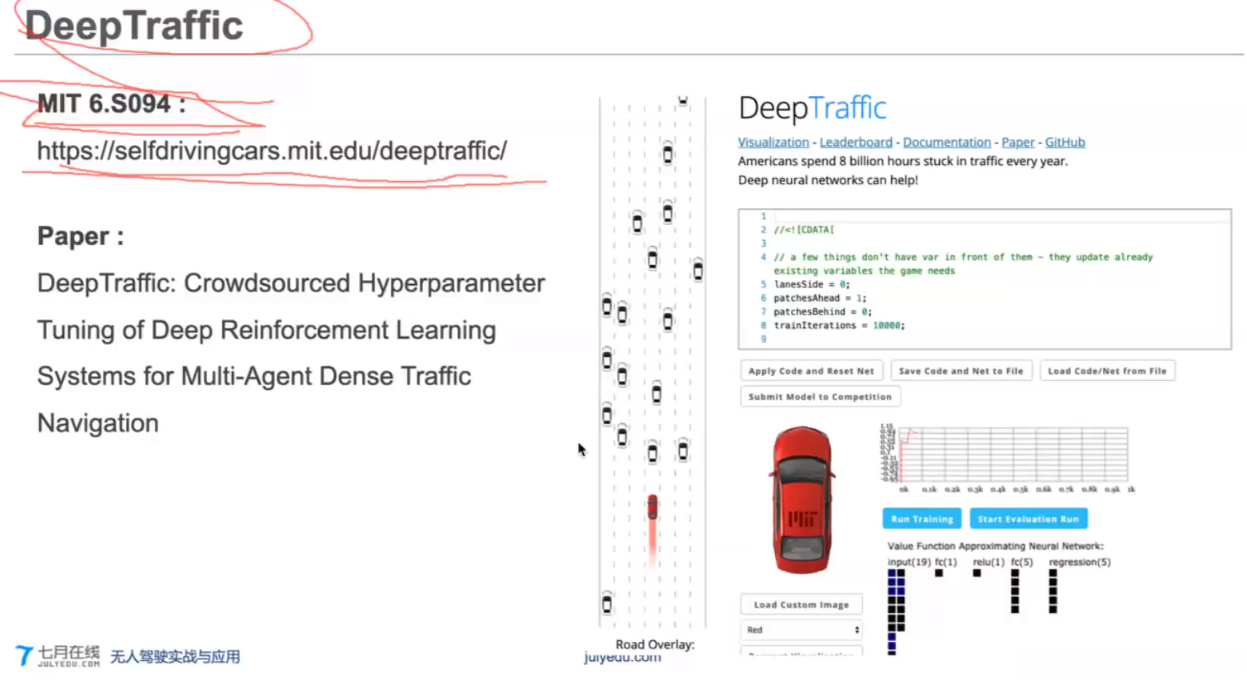Click the Paper heading on slide
The image size is (1247, 684).
point(80,237)
